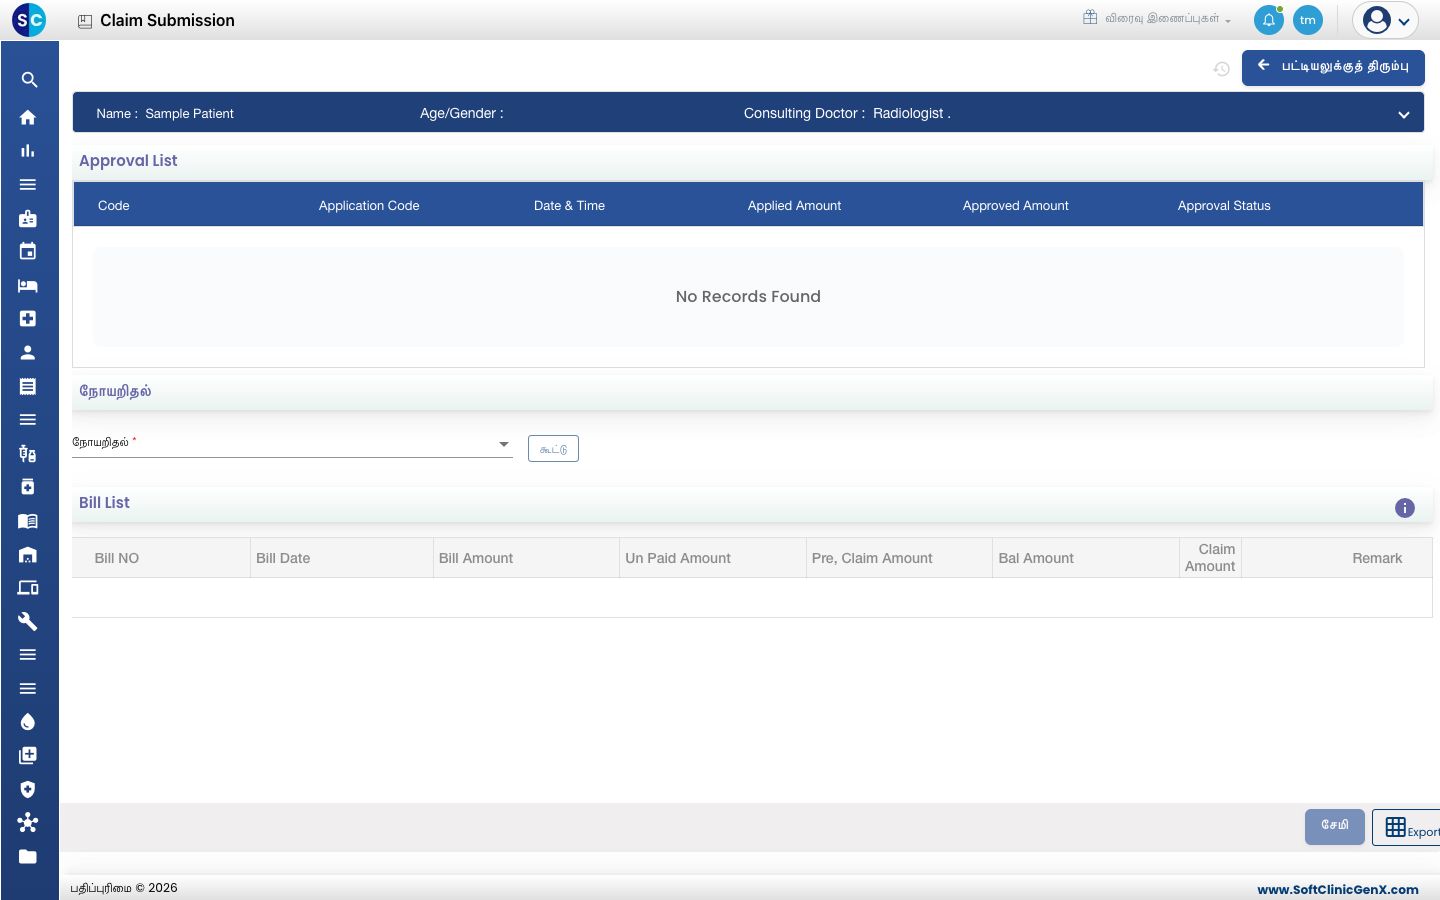The image size is (1440, 900).
Task: Open the blood drop icon in sidebar
Action: [28, 722]
